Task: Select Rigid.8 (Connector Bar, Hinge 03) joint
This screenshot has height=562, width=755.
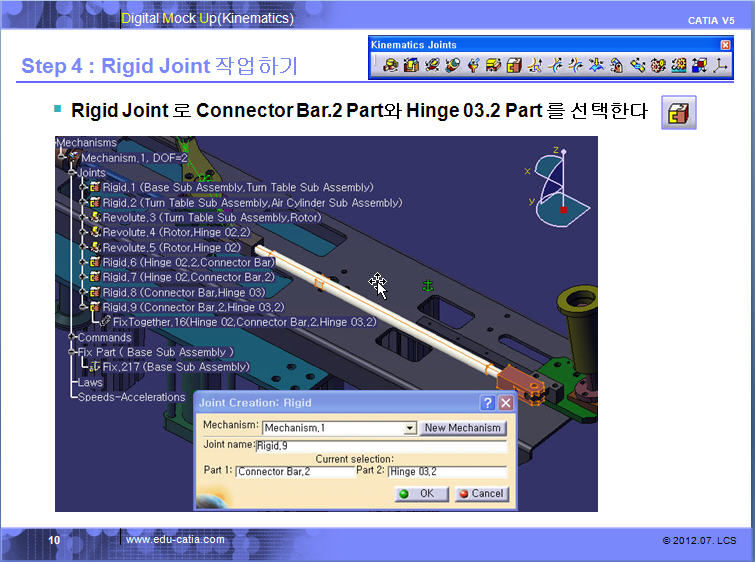Action: tap(184, 292)
